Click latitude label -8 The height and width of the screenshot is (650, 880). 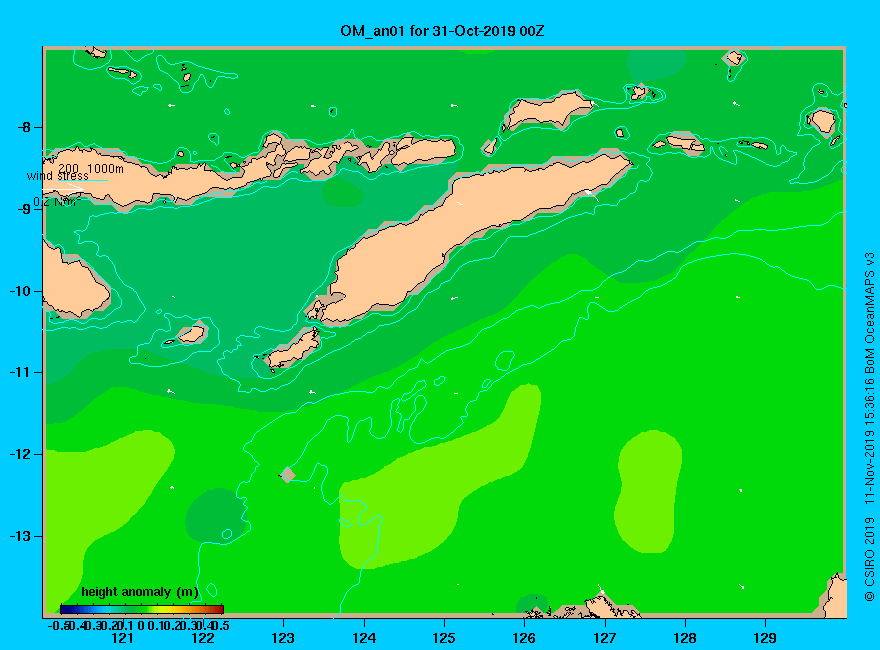(x=22, y=127)
